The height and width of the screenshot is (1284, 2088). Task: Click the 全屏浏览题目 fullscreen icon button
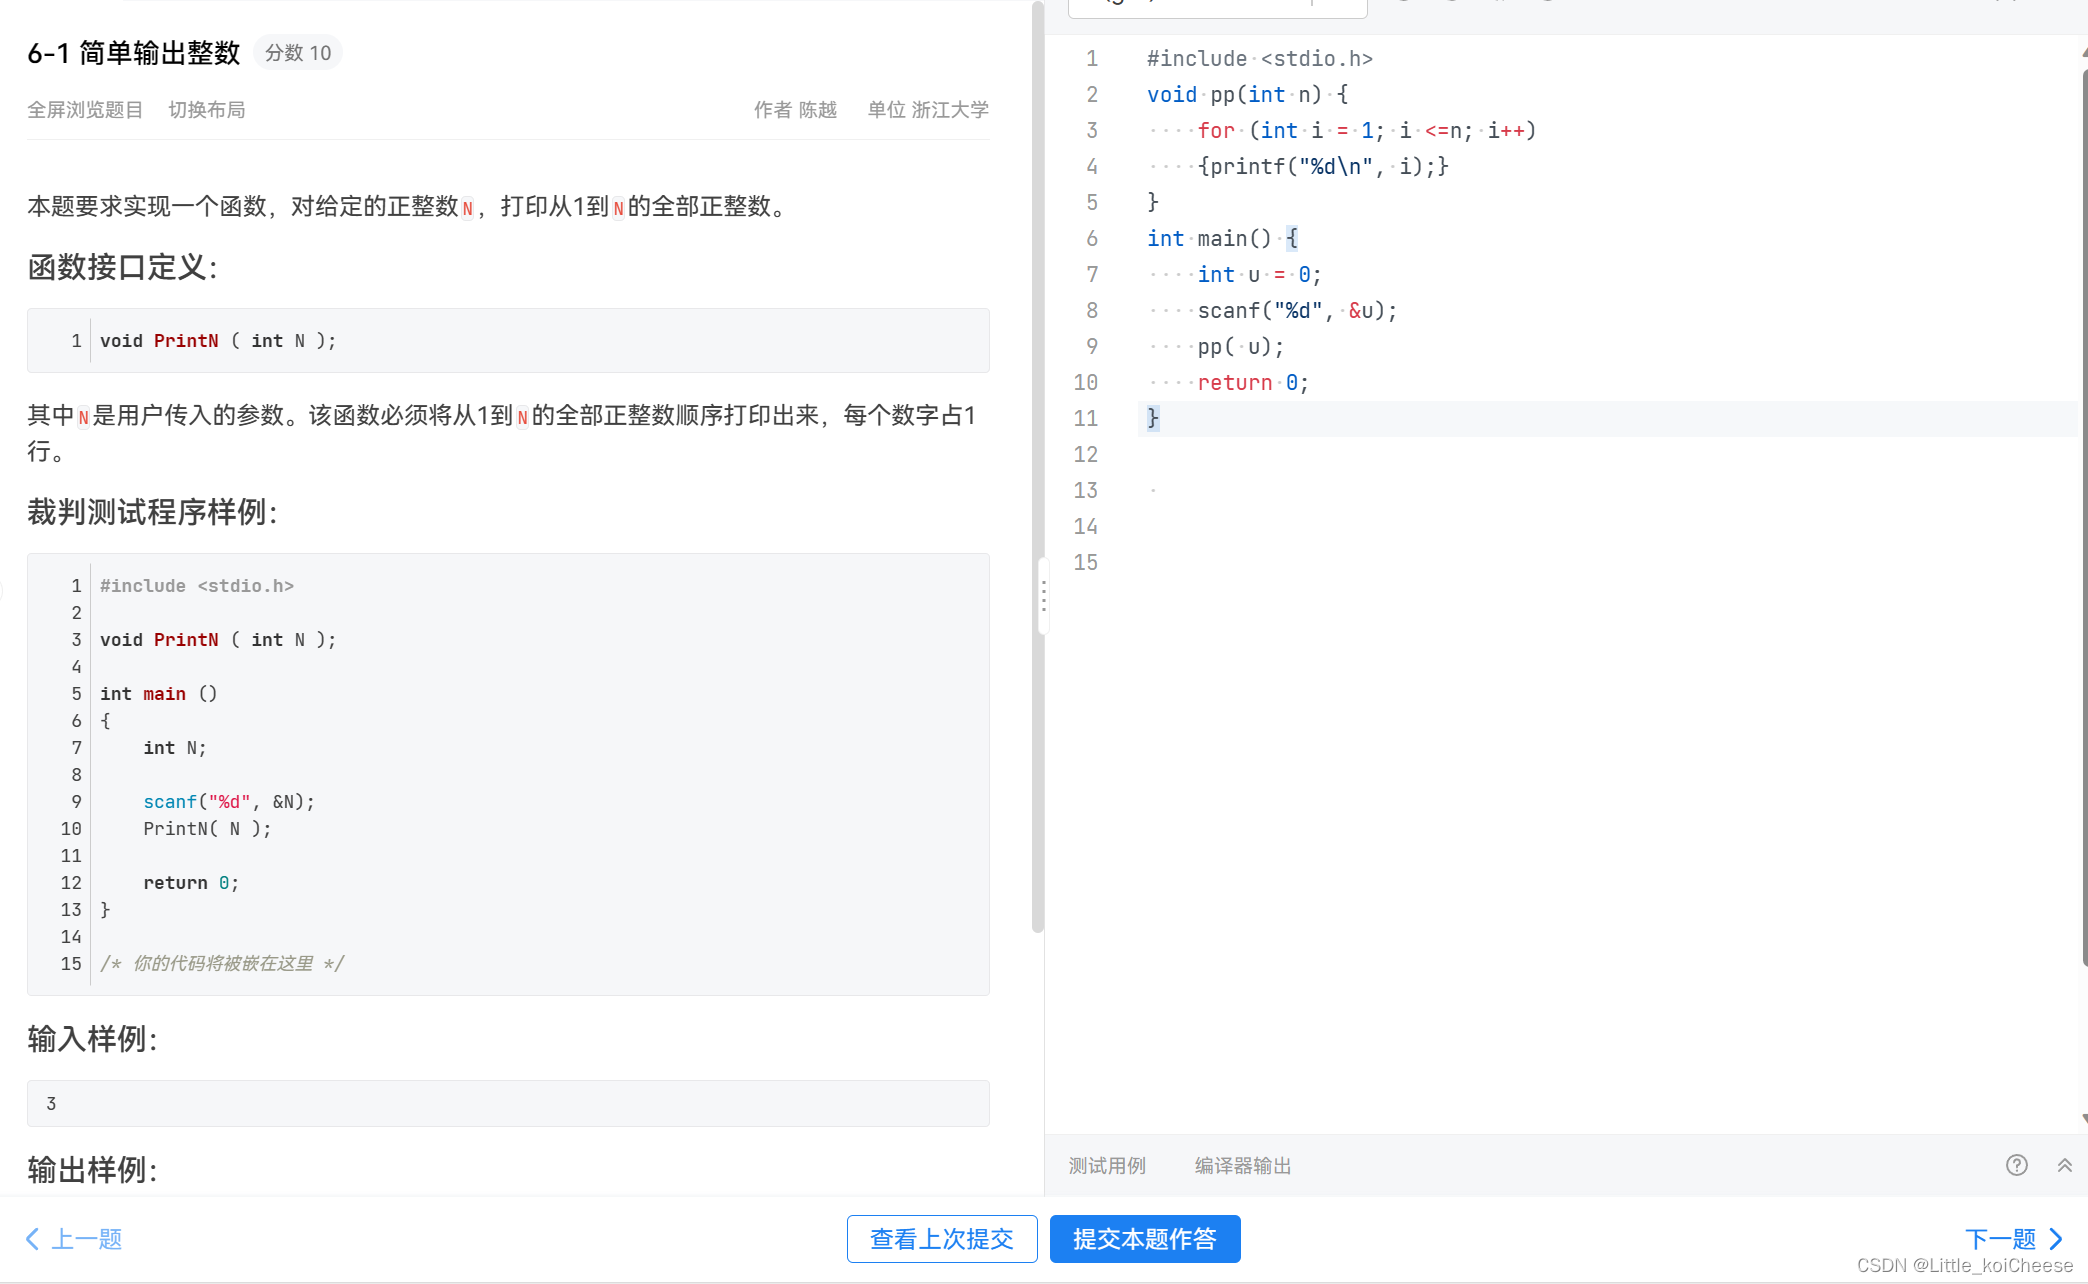85,109
